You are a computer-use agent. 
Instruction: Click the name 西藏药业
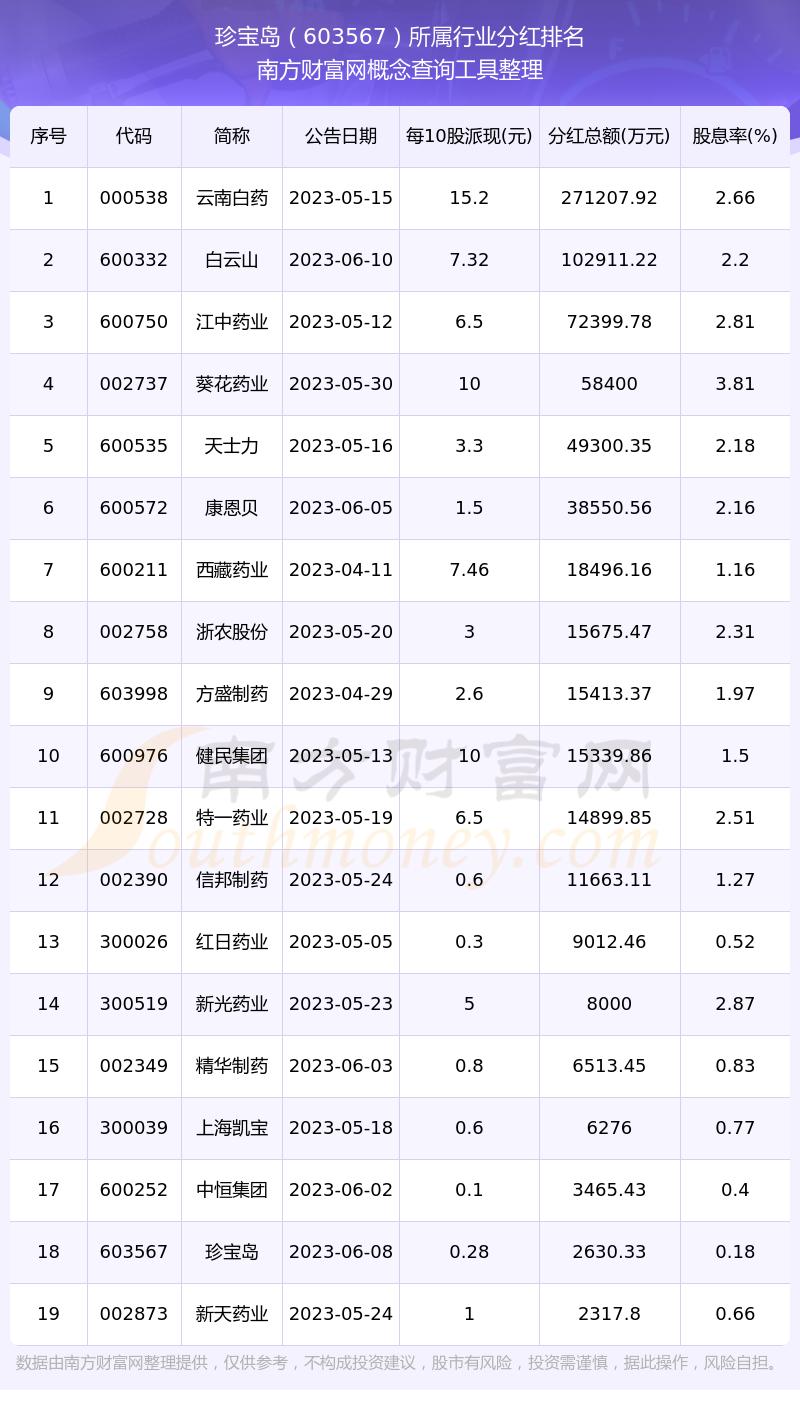coord(232,570)
